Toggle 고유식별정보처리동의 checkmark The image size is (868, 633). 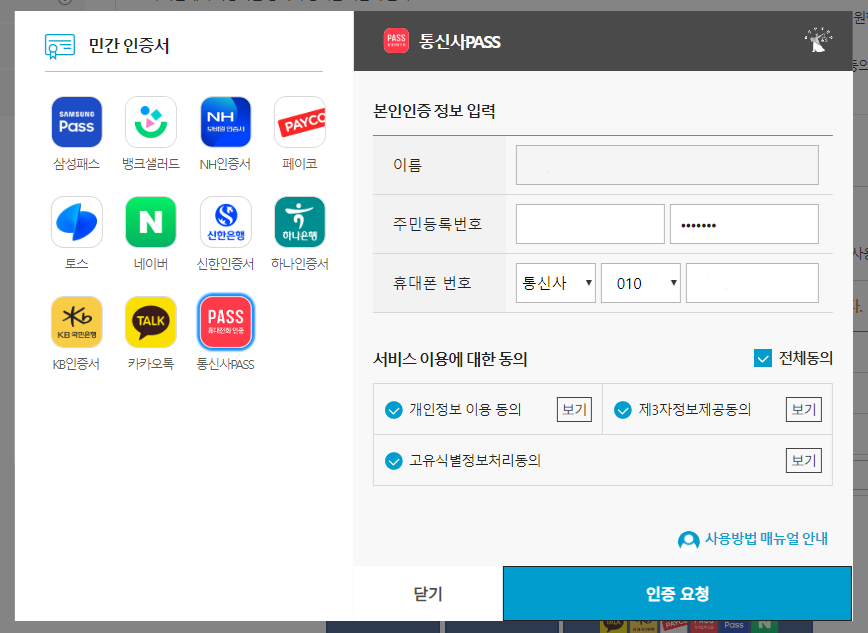394,461
